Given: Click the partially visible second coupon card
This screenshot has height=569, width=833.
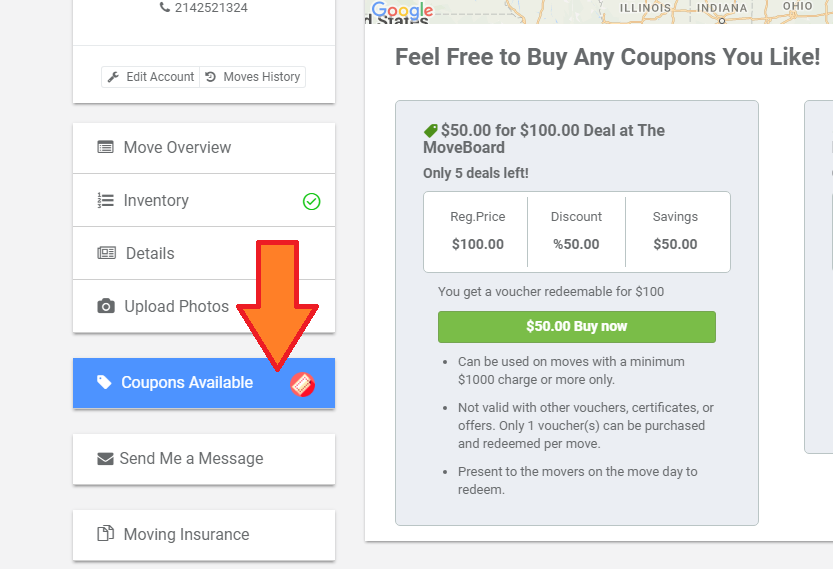Looking at the screenshot, I should pyautogui.click(x=819, y=277).
